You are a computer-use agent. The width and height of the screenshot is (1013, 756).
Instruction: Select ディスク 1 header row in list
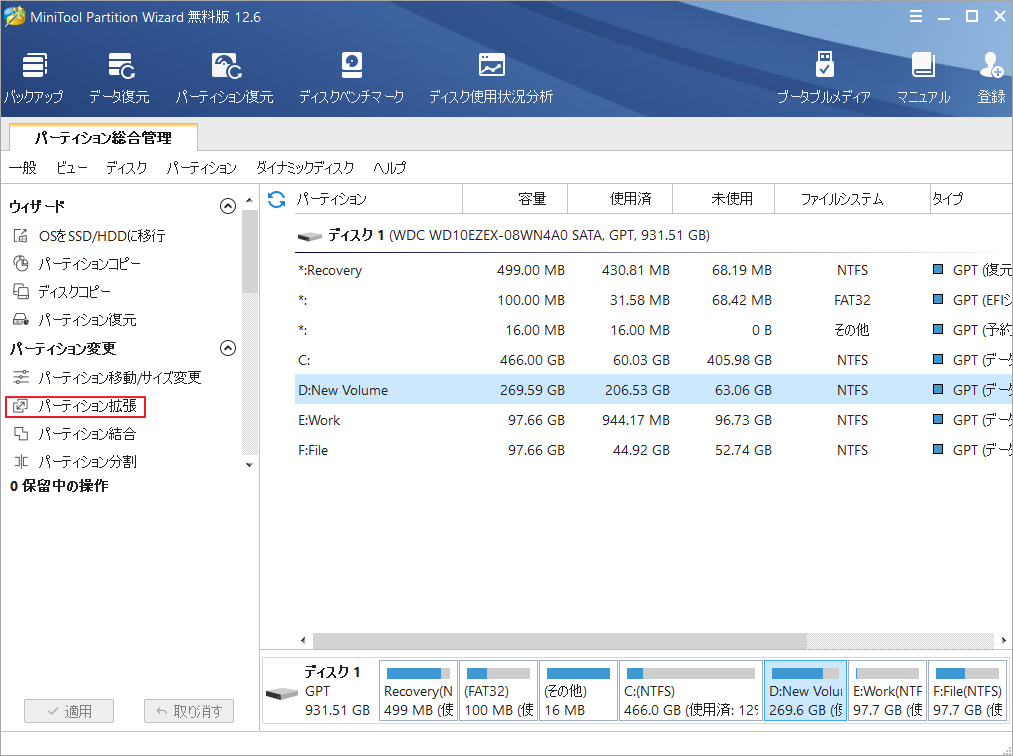coord(653,235)
